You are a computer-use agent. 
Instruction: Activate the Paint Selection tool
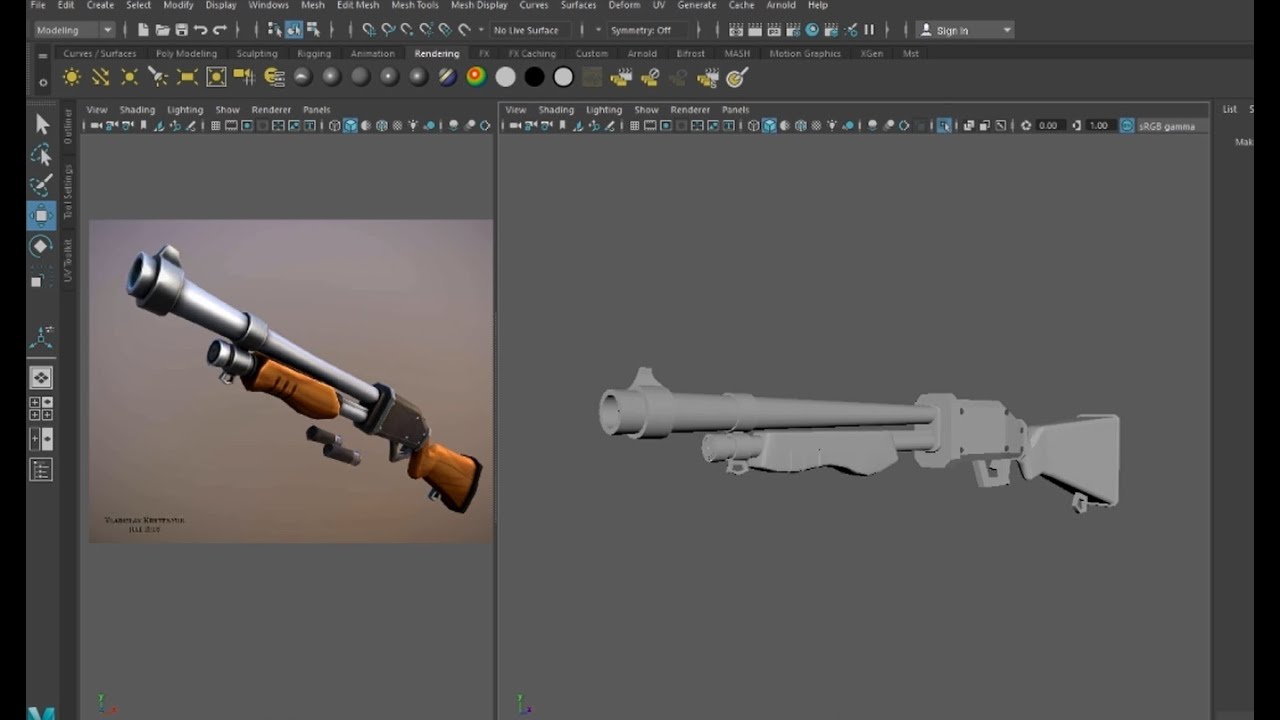point(42,185)
